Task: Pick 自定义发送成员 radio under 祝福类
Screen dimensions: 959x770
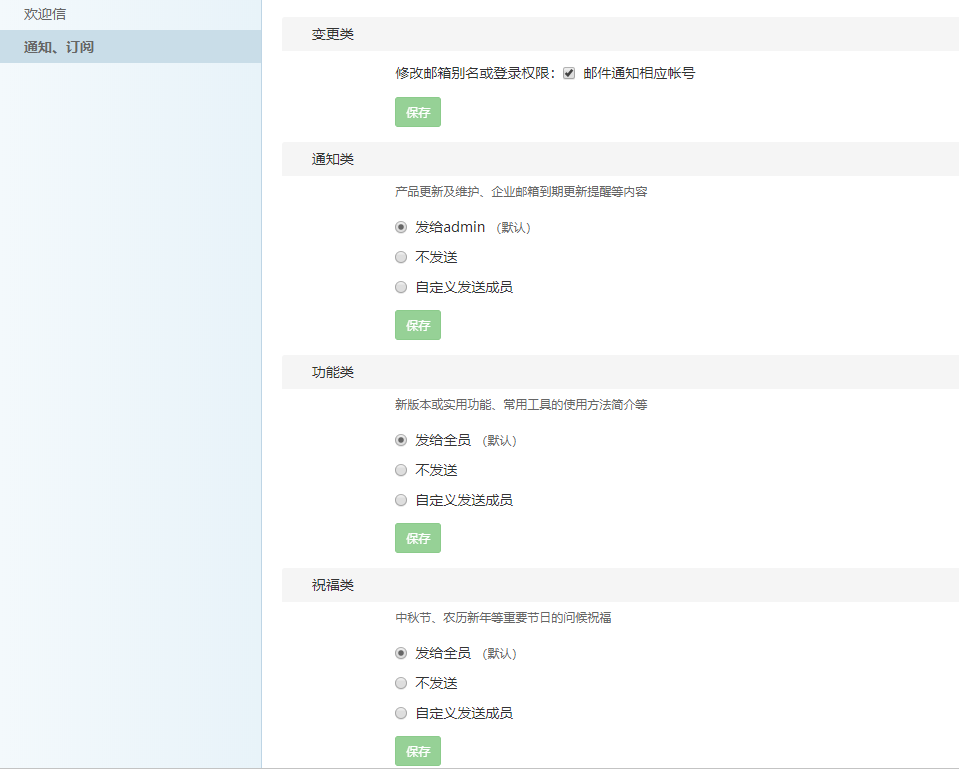Action: 401,714
